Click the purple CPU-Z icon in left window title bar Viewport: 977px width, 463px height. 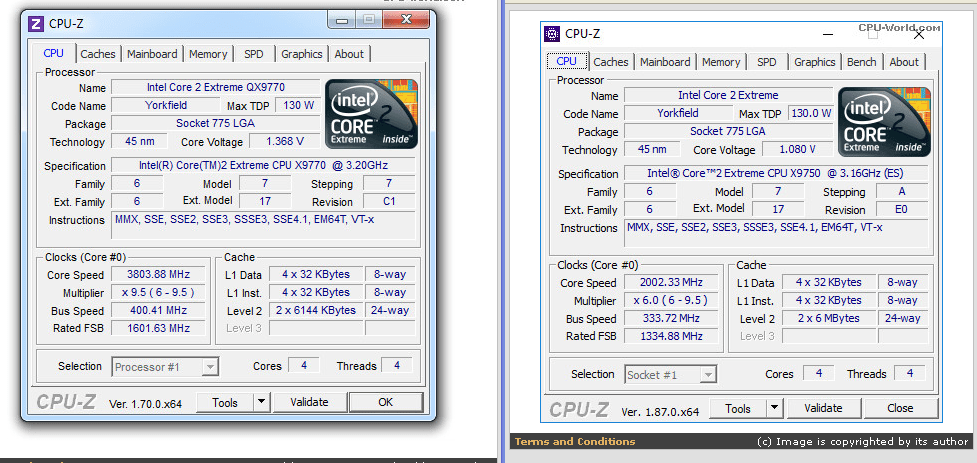pyautogui.click(x=36, y=24)
